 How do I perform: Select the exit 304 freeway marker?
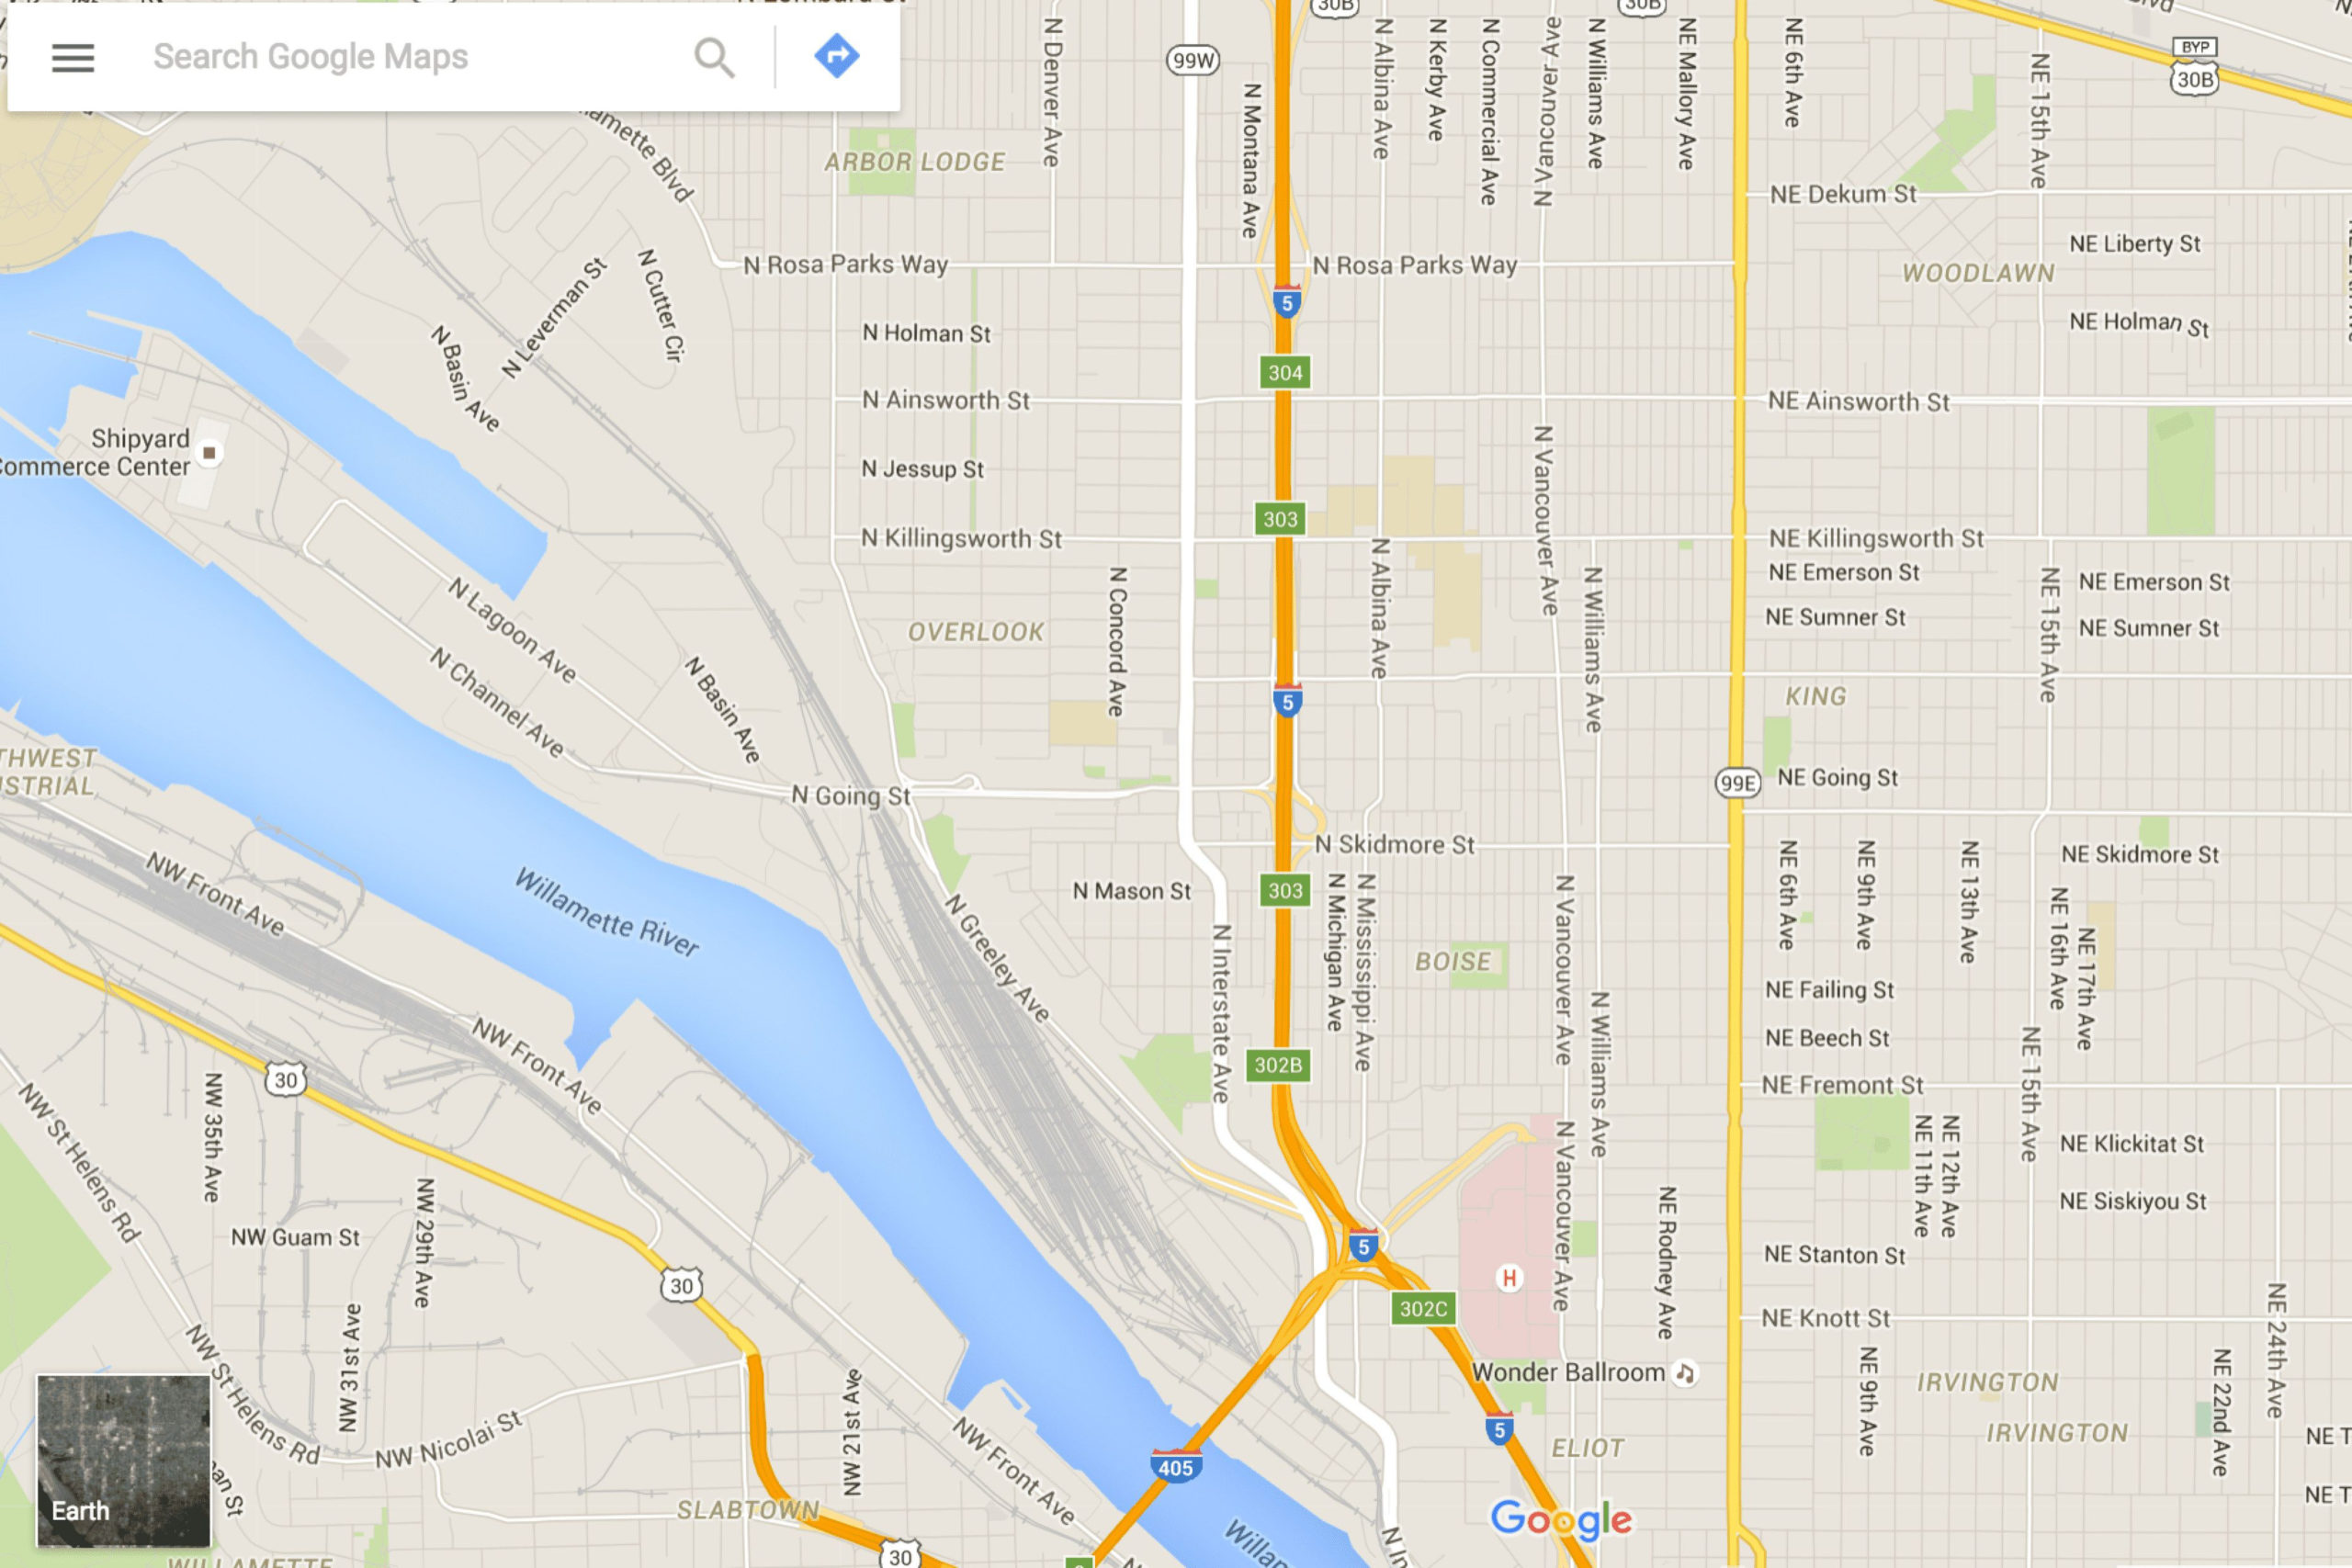point(1284,371)
